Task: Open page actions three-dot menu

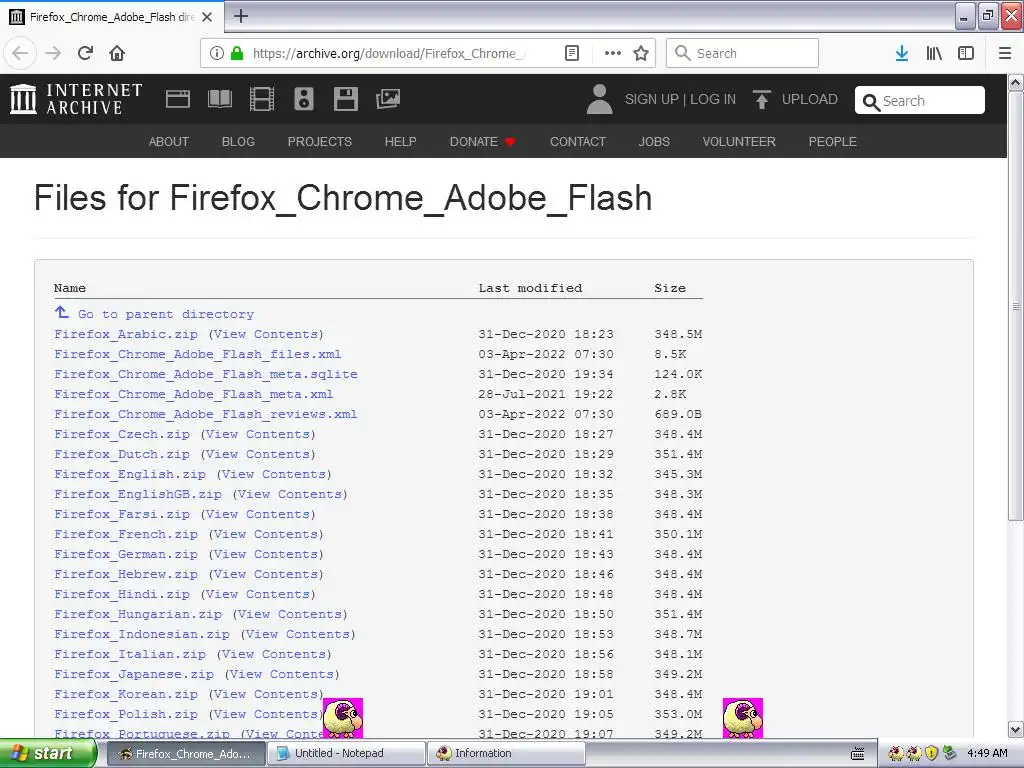Action: point(613,53)
